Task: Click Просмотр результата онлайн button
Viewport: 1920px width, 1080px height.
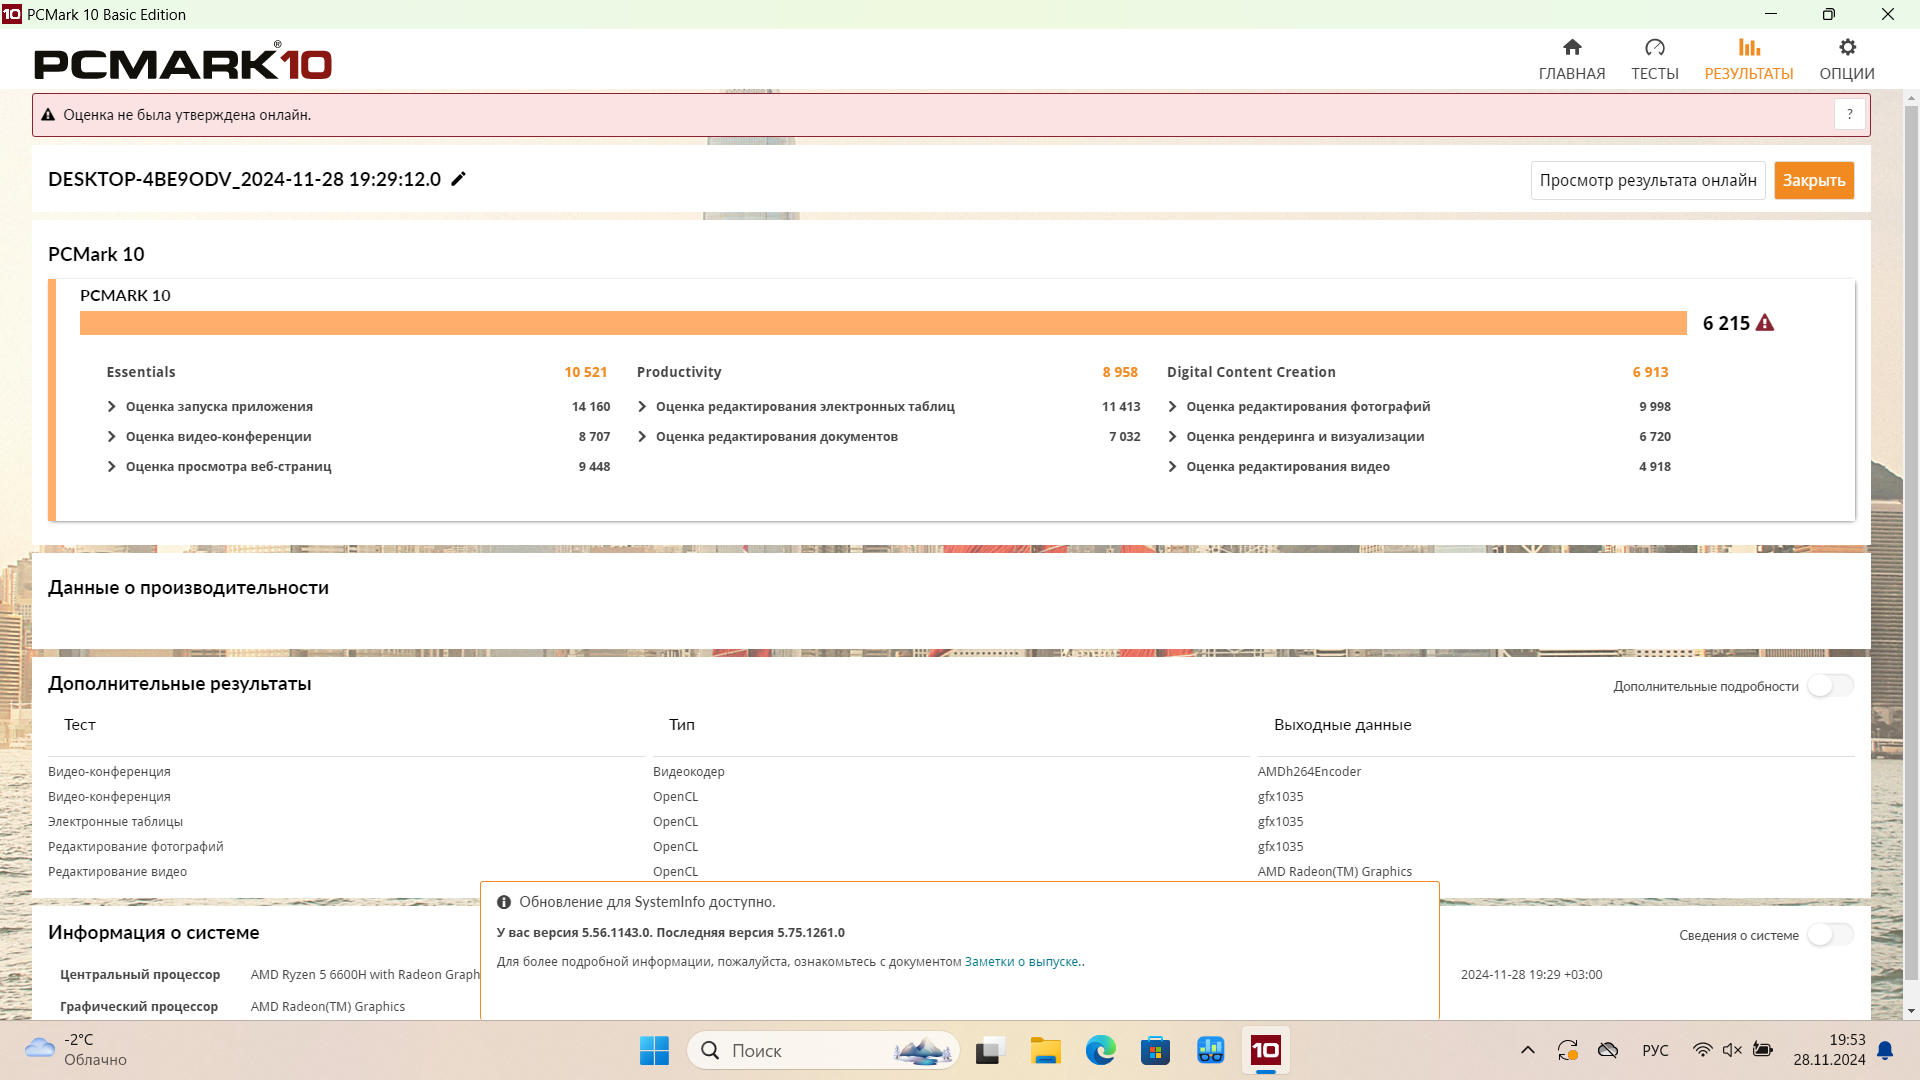Action: tap(1647, 181)
